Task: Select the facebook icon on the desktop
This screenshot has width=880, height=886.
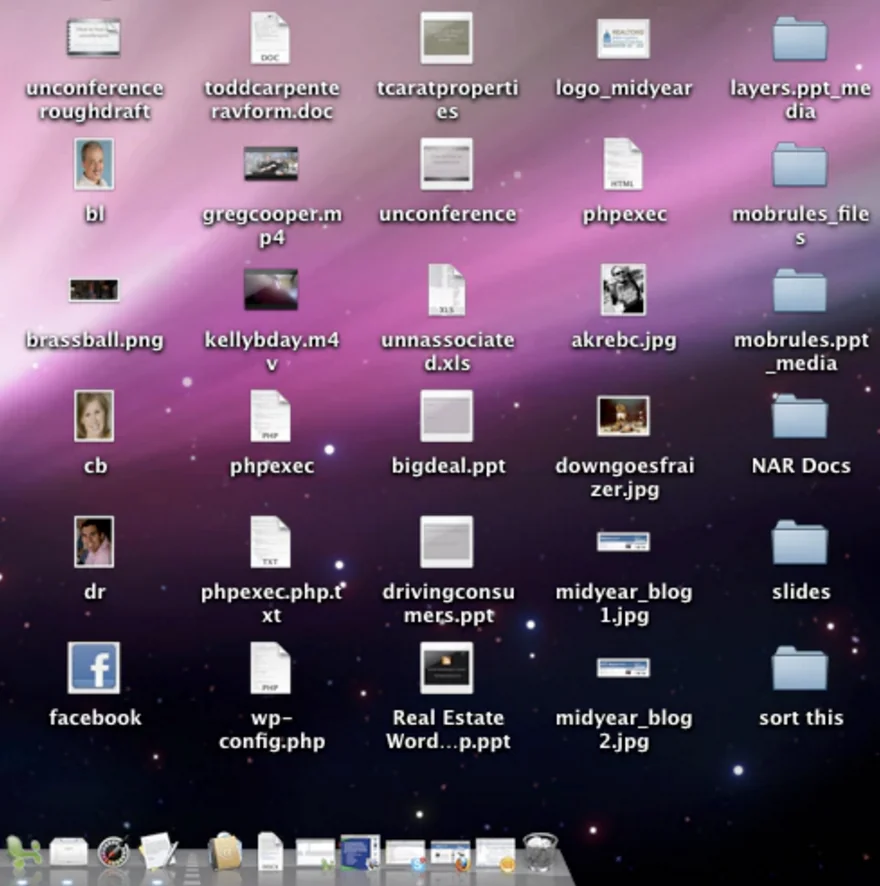Action: (94, 667)
